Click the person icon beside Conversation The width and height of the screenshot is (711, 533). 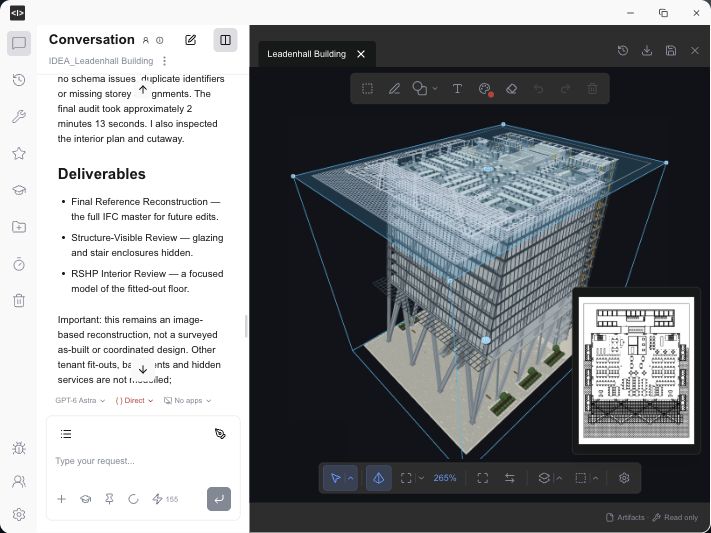[146, 40]
